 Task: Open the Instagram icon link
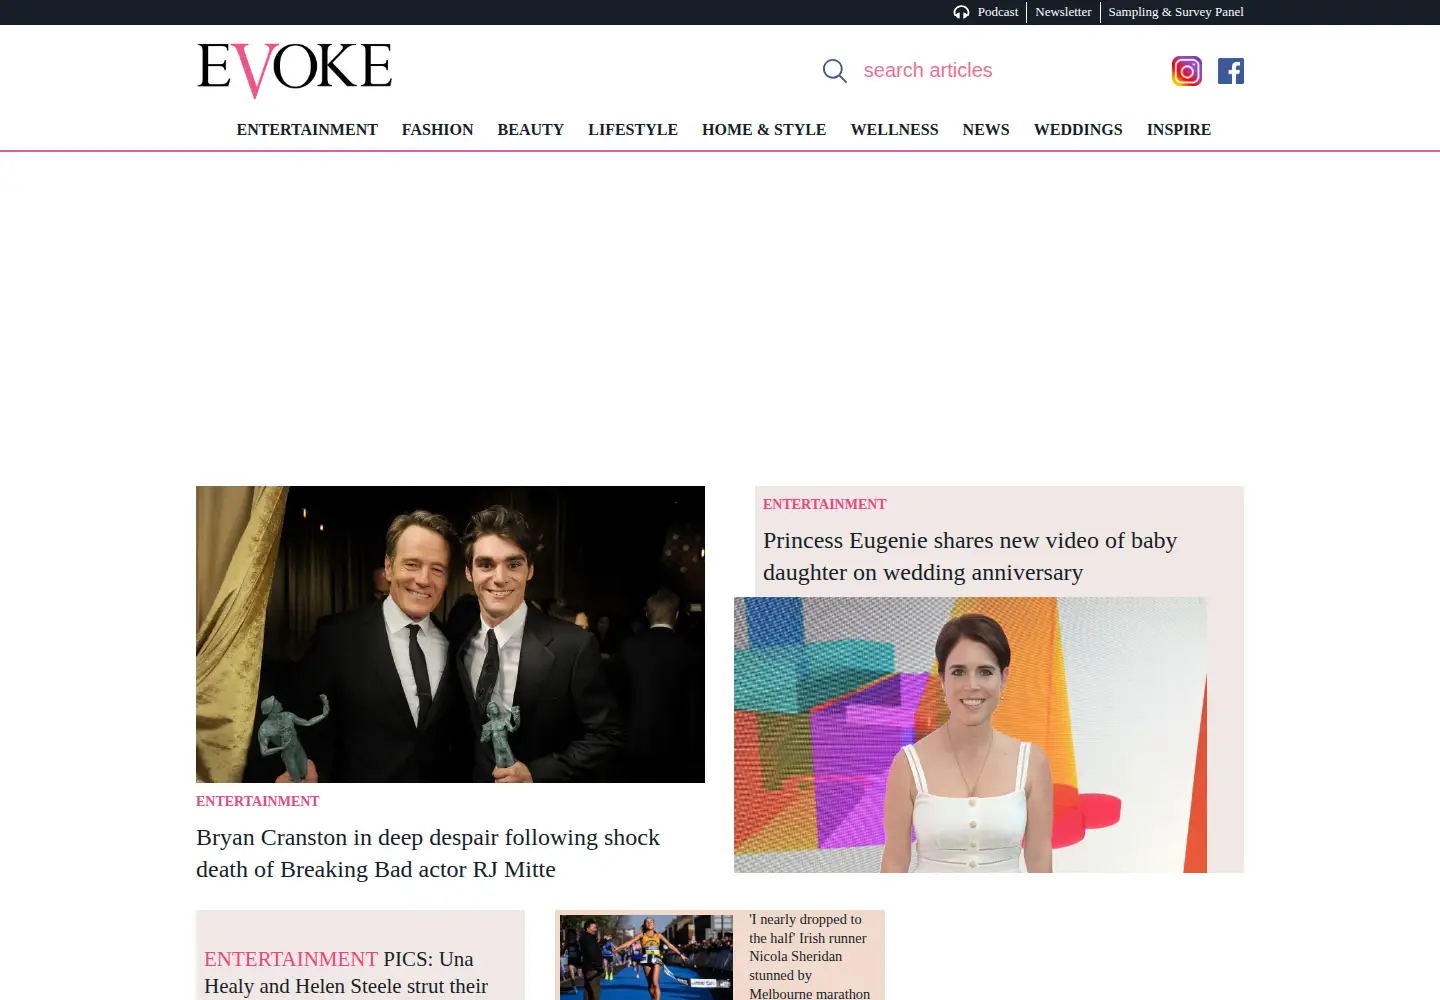(x=1187, y=71)
